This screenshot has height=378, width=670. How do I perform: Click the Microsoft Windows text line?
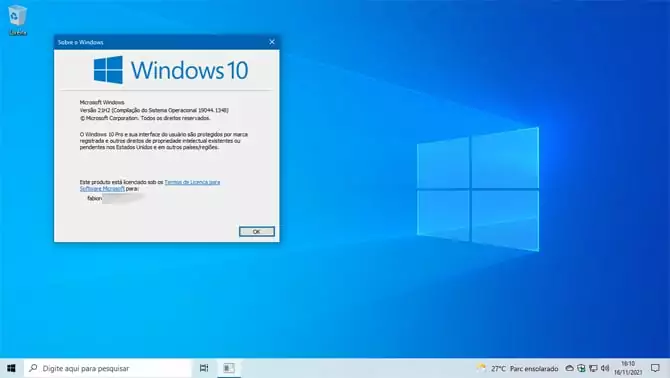[x=102, y=103]
